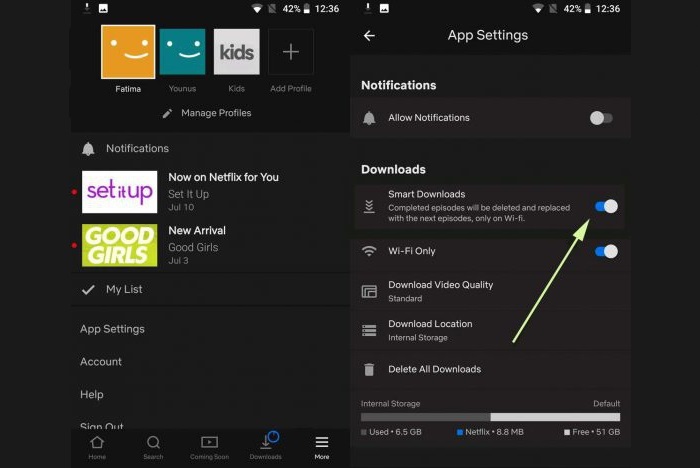Image resolution: width=700 pixels, height=468 pixels.
Task: Click the 'Internal Storage' location value text
Action: (418, 338)
